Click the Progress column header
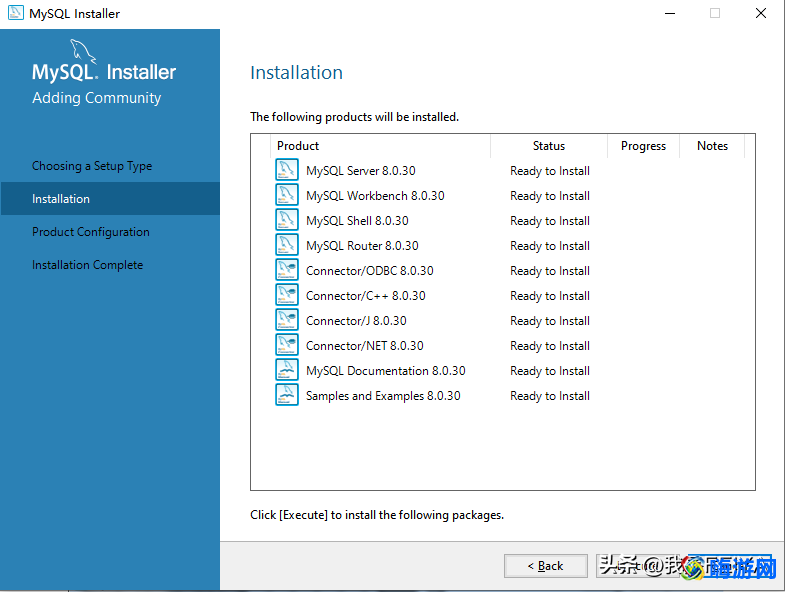The image size is (785, 592). click(x=643, y=146)
